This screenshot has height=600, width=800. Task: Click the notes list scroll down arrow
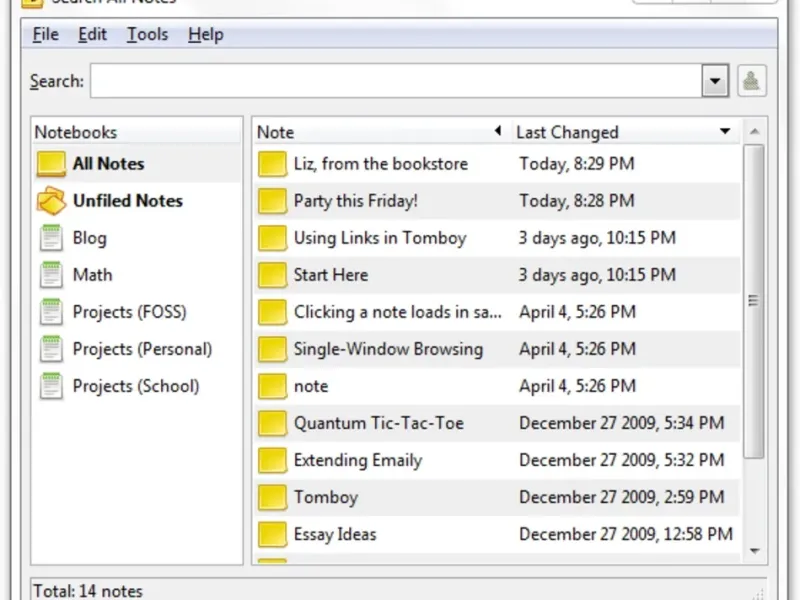(754, 551)
